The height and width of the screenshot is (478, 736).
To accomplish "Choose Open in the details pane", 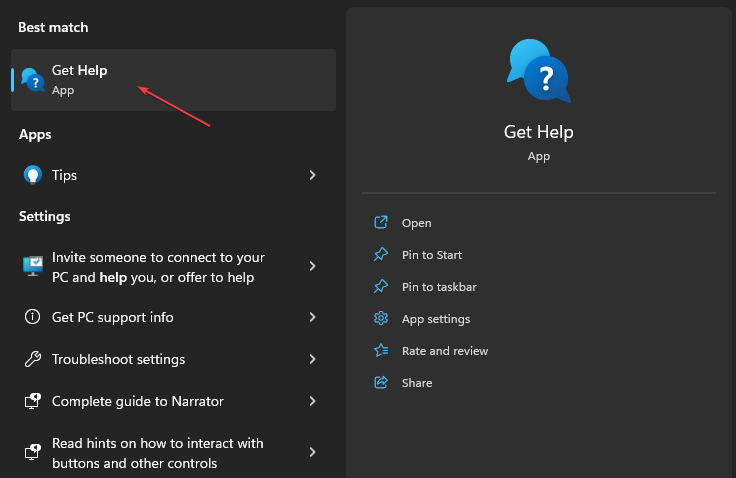I will coord(416,223).
